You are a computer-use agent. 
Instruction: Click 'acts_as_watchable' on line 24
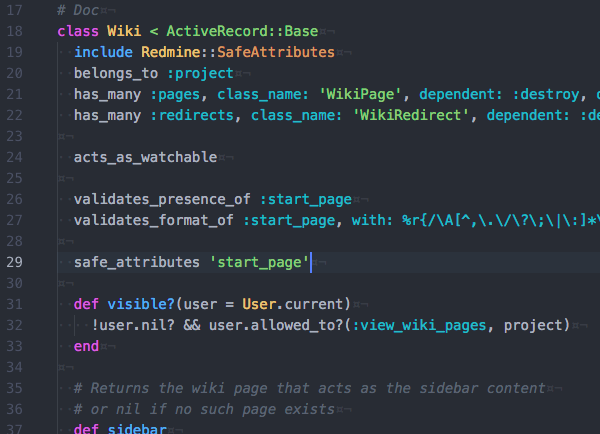[145, 158]
